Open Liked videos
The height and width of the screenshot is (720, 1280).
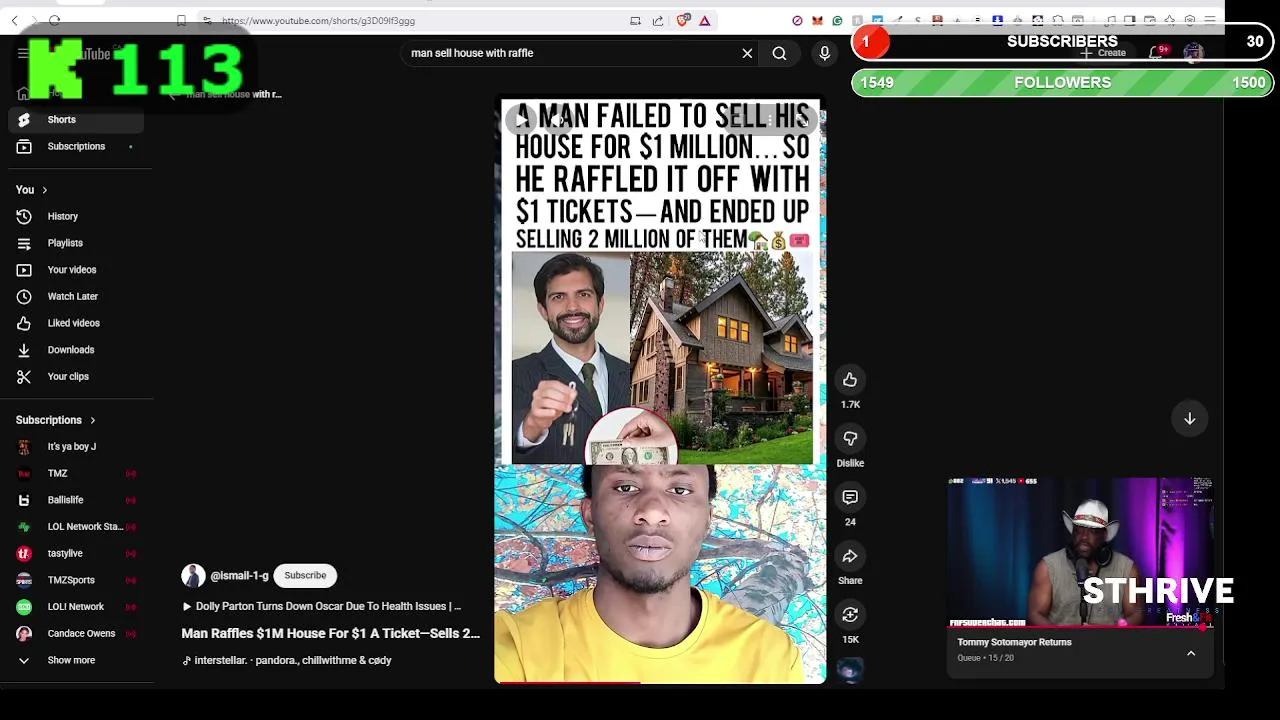pos(76,323)
